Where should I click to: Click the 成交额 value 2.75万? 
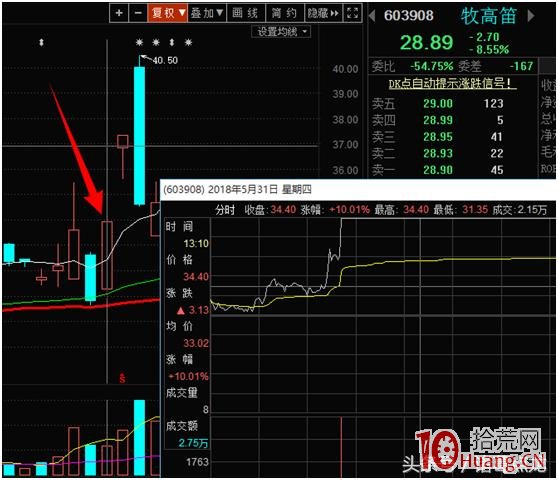(193, 443)
